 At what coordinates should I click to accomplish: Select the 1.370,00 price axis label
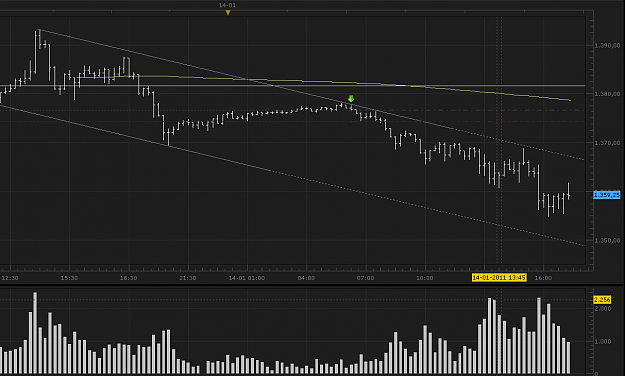pos(607,143)
